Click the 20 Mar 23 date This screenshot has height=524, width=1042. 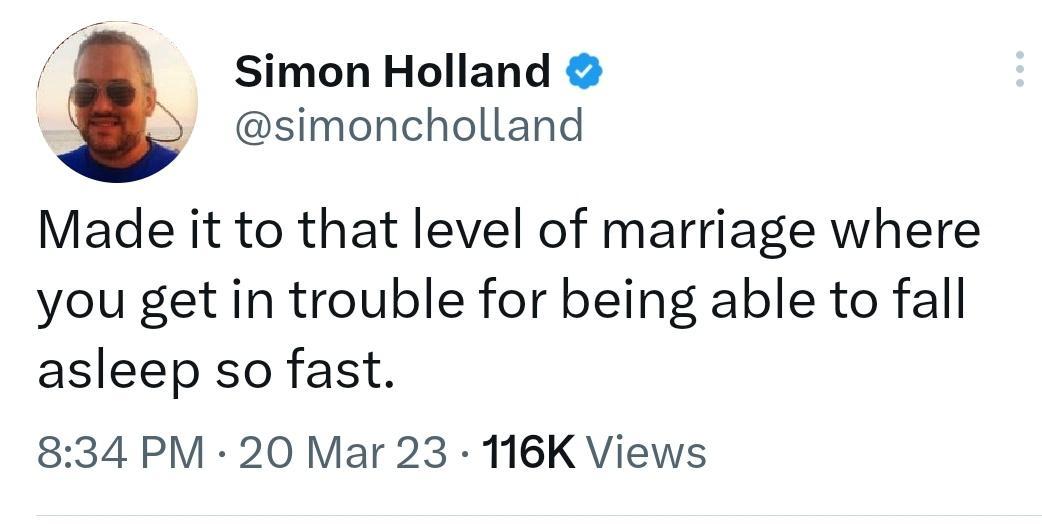coord(343,452)
